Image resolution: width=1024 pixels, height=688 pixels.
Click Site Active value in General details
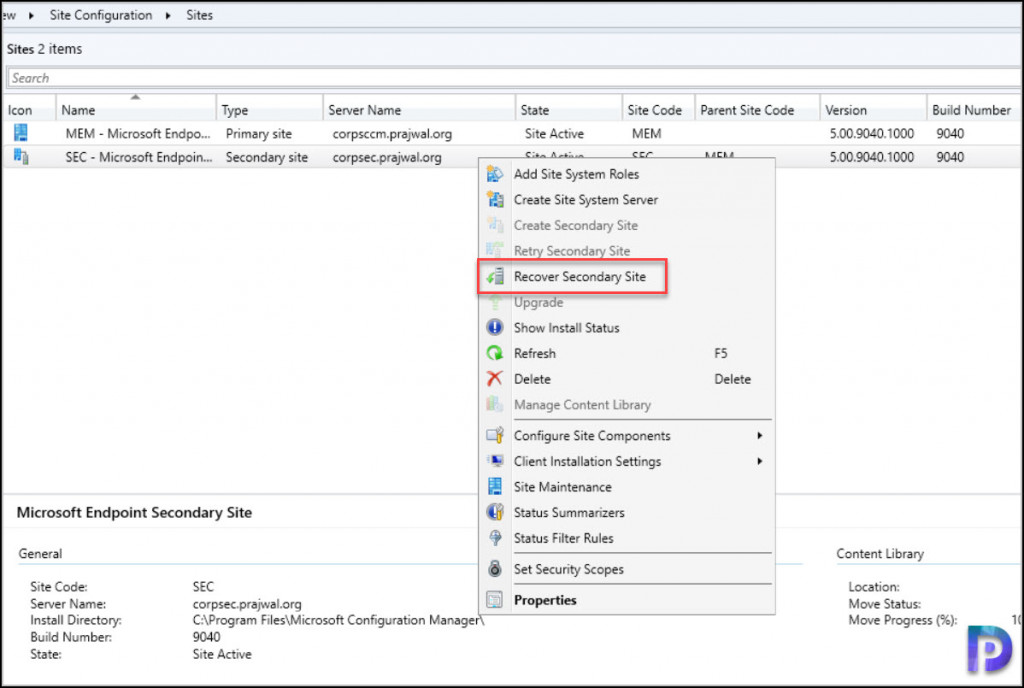222,654
